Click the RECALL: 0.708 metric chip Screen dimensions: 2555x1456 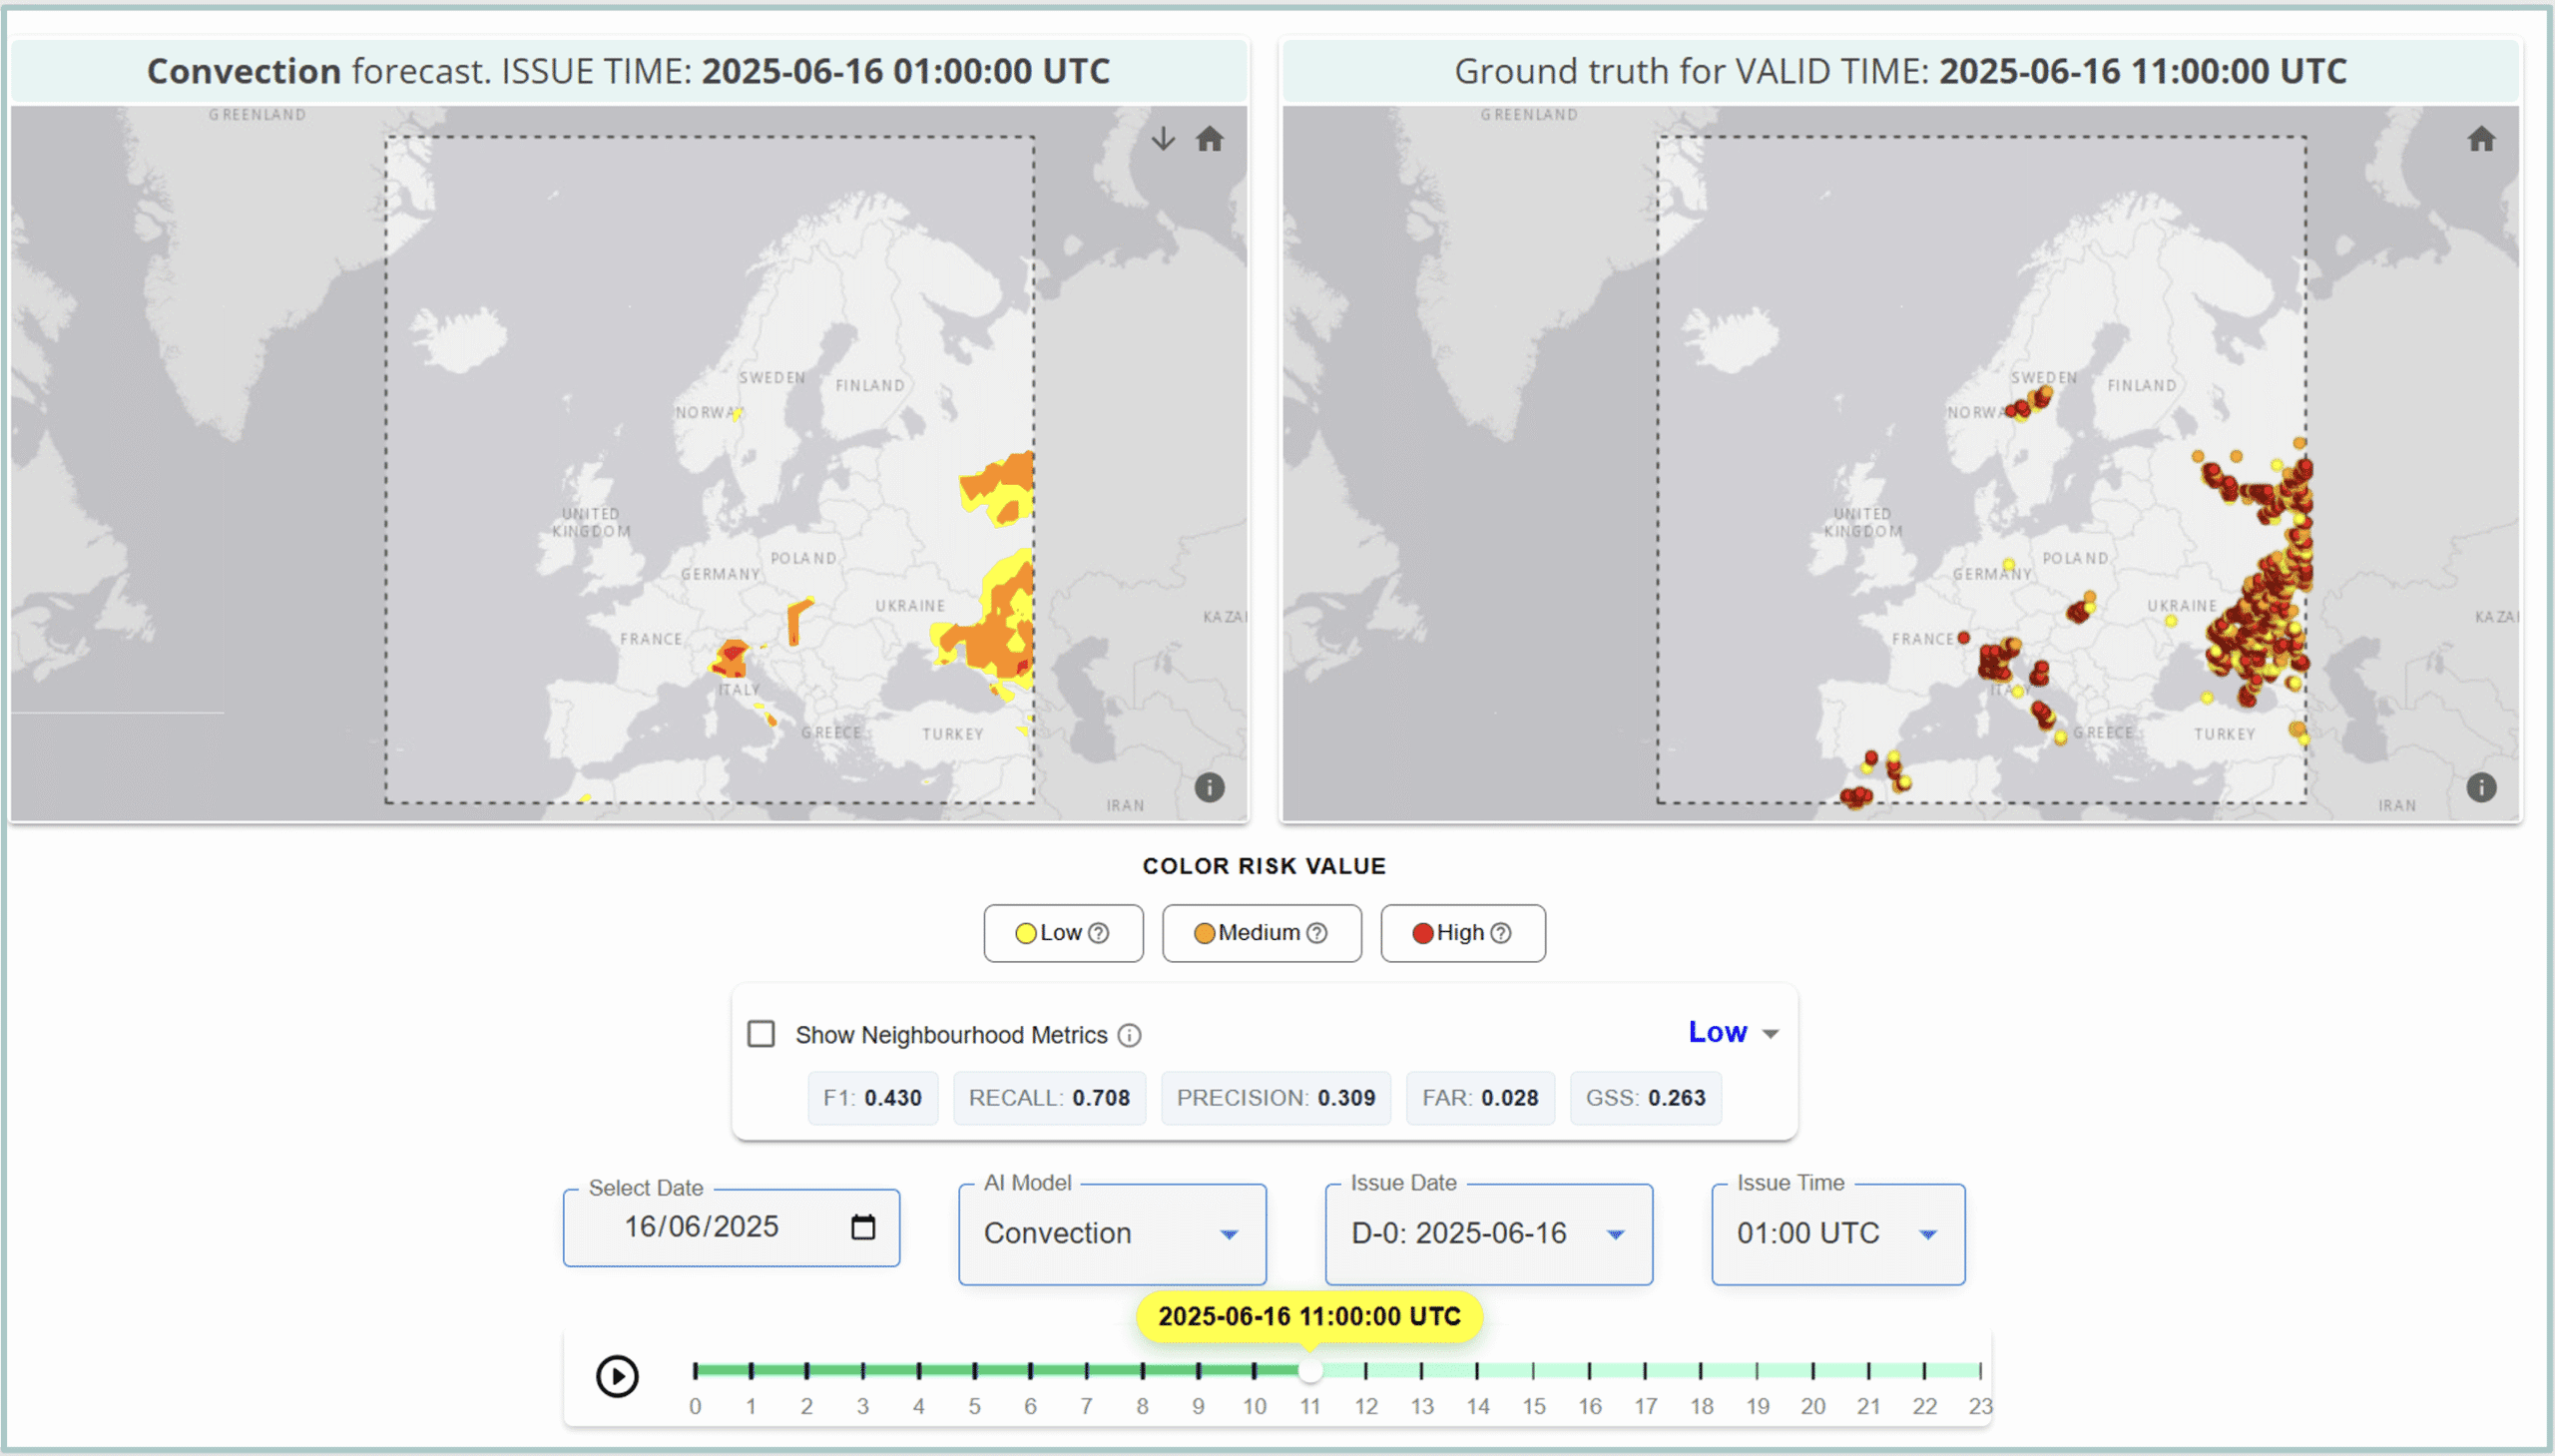1049,1098
